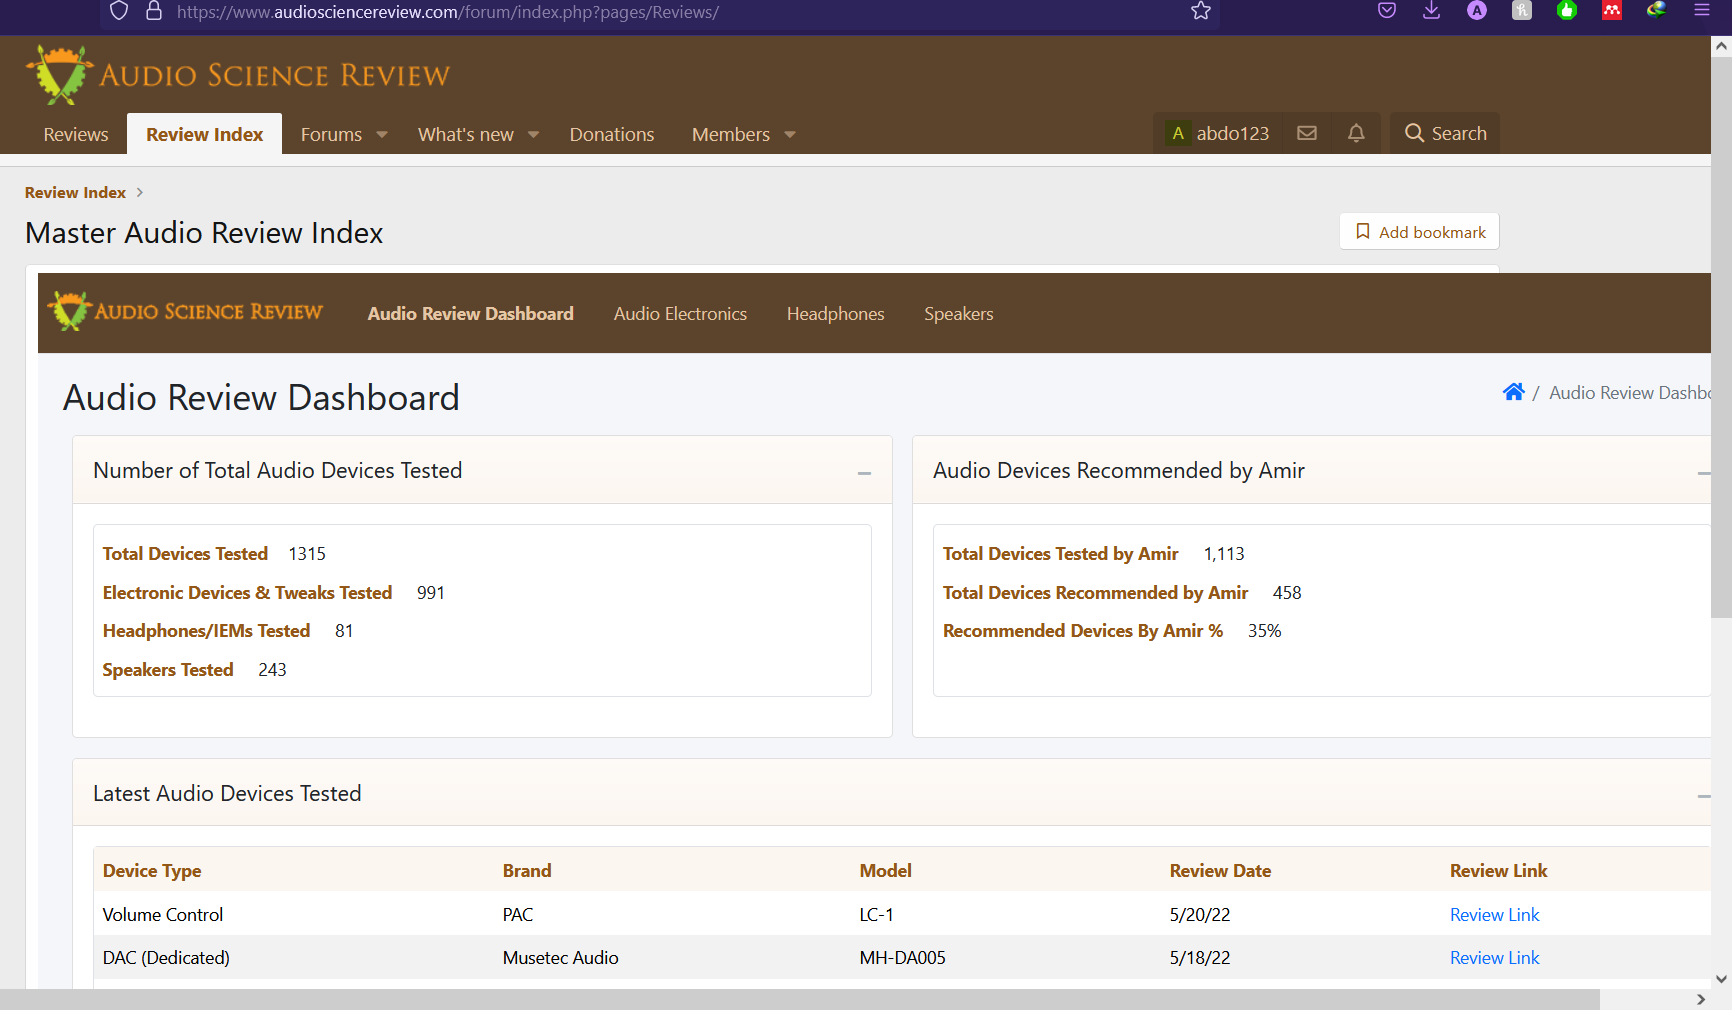Collapse the Latest Audio Devices Tested panel
1732x1010 pixels.
tap(1703, 796)
